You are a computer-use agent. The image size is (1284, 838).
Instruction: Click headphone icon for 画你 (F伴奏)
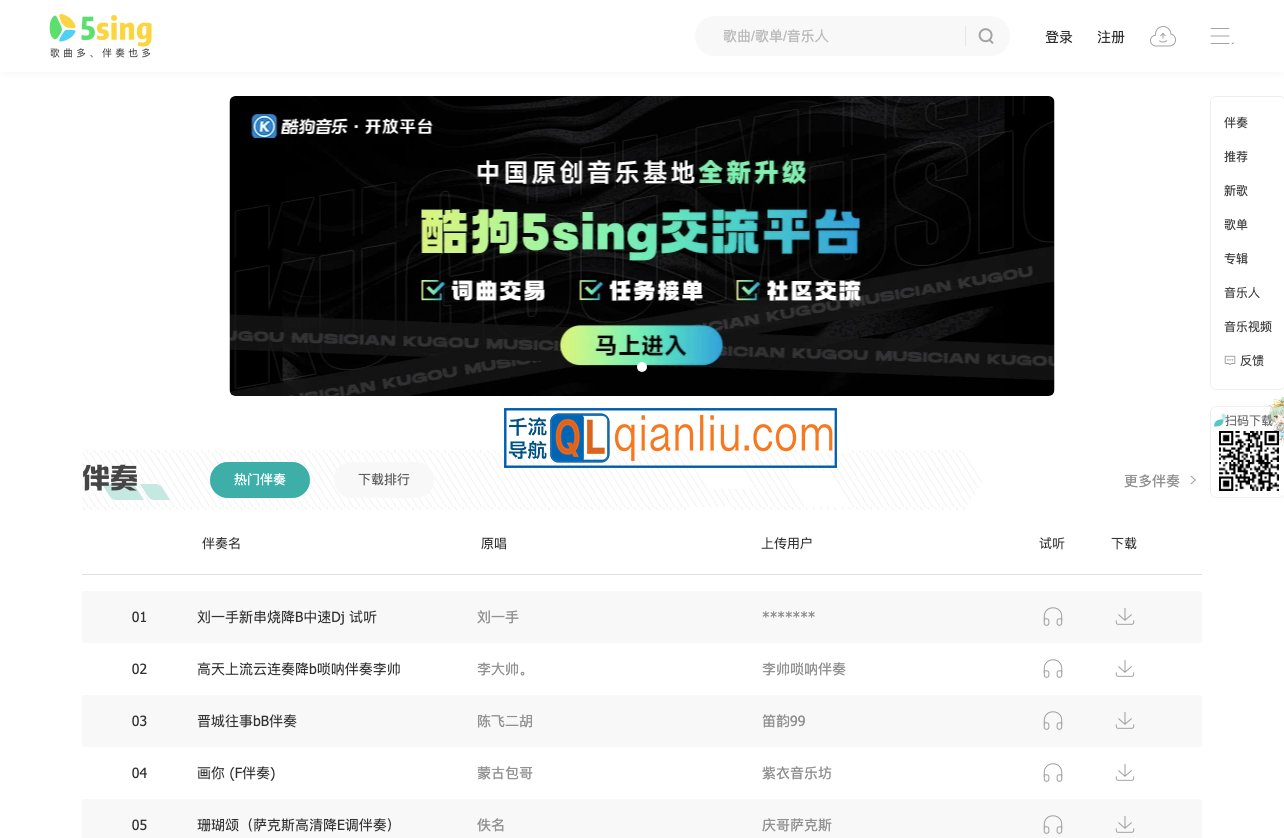(1053, 773)
